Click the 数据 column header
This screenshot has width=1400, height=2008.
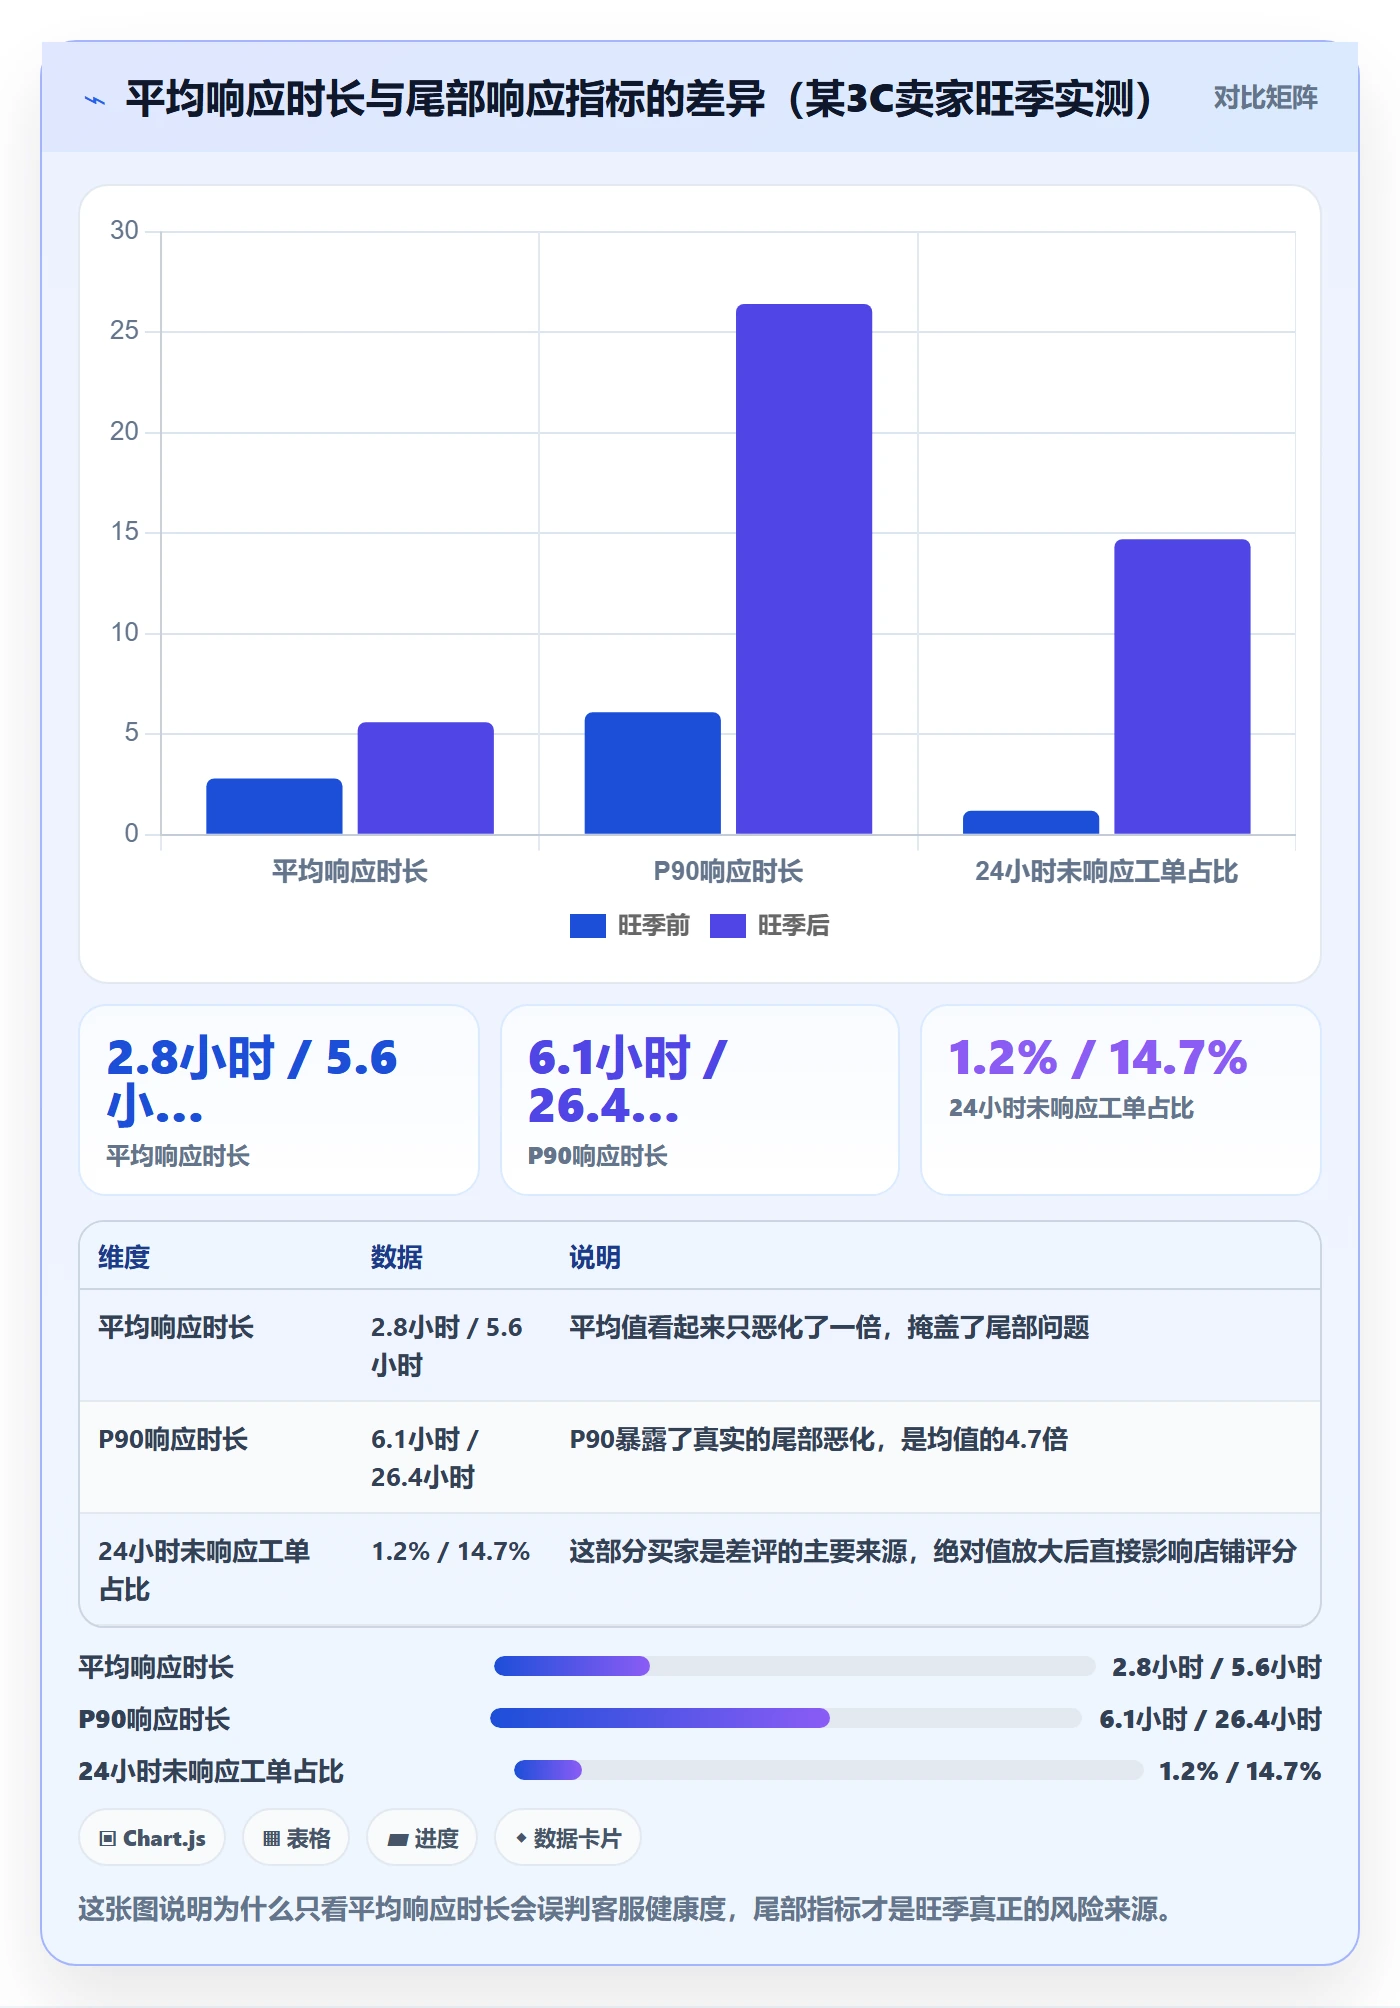397,1257
